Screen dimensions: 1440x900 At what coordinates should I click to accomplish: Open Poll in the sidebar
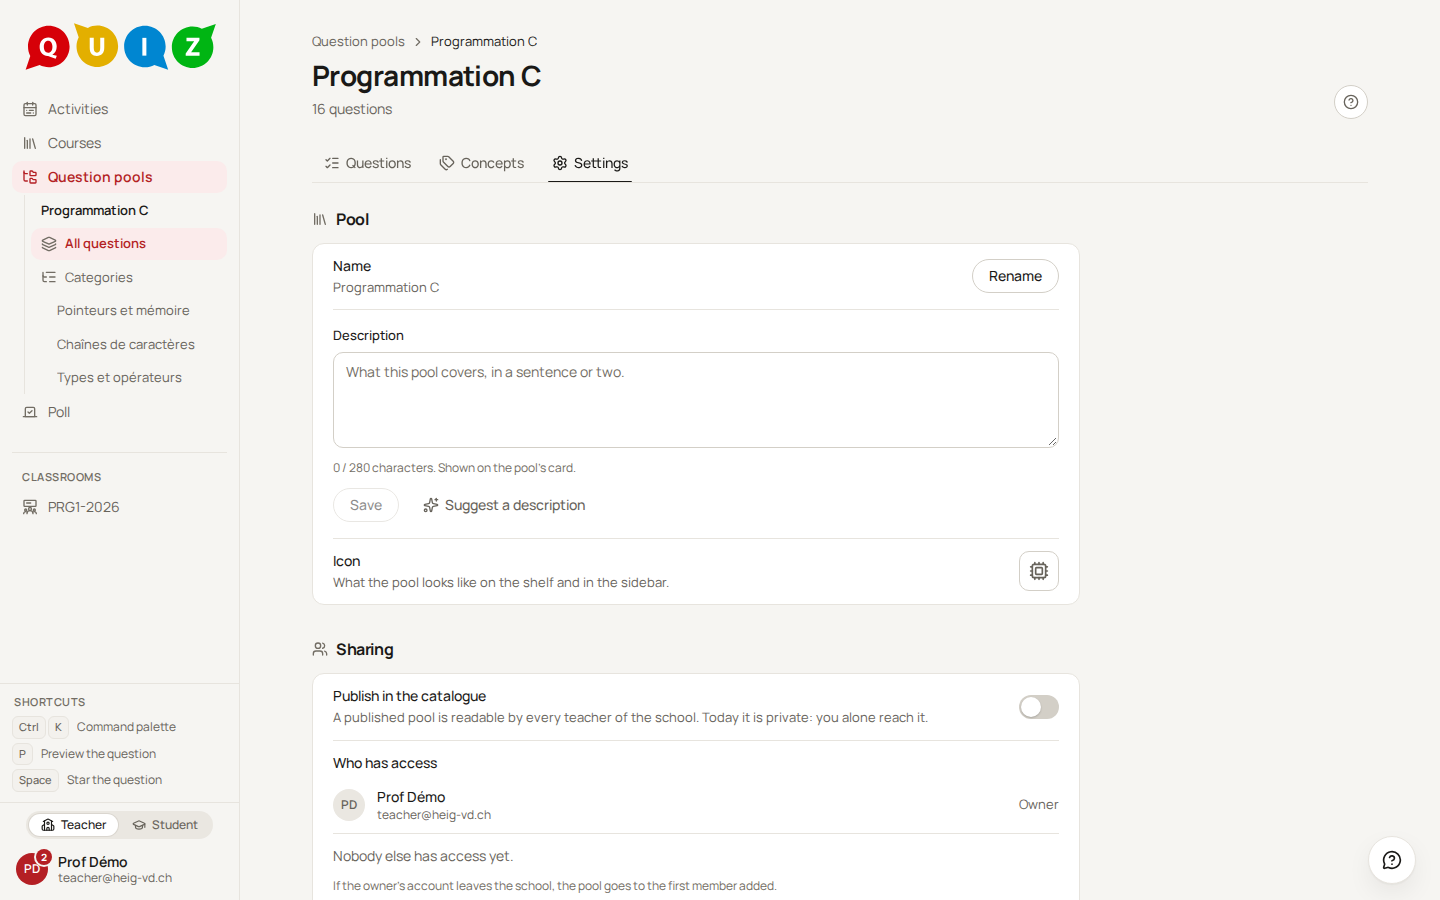tap(120, 412)
